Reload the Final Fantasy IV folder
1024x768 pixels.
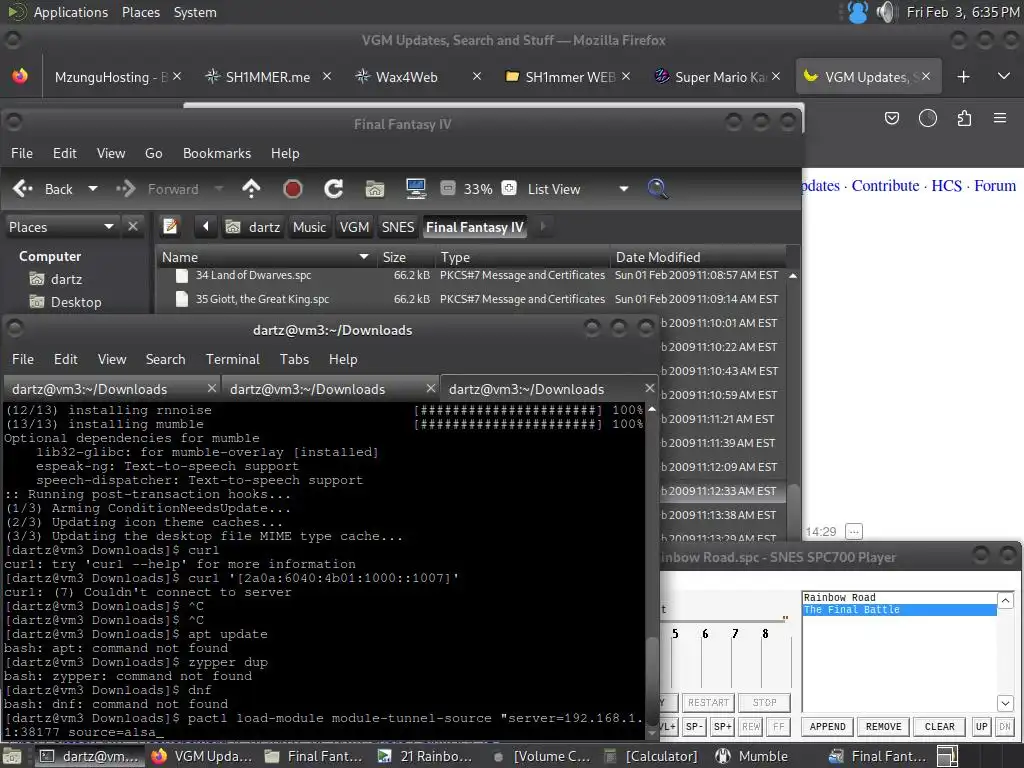click(x=334, y=189)
